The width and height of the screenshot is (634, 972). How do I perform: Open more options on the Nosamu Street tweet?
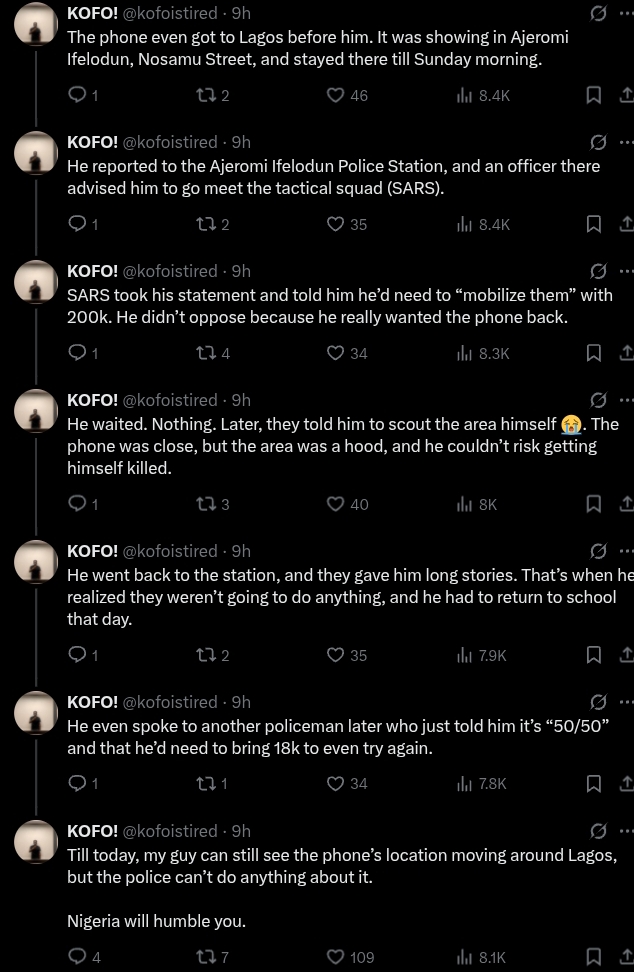(626, 13)
